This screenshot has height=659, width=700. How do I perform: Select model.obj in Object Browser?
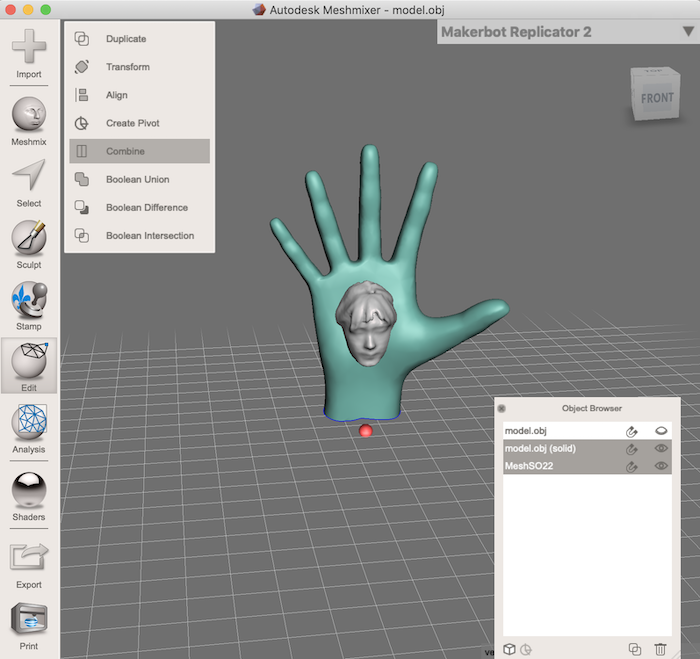click(587, 431)
